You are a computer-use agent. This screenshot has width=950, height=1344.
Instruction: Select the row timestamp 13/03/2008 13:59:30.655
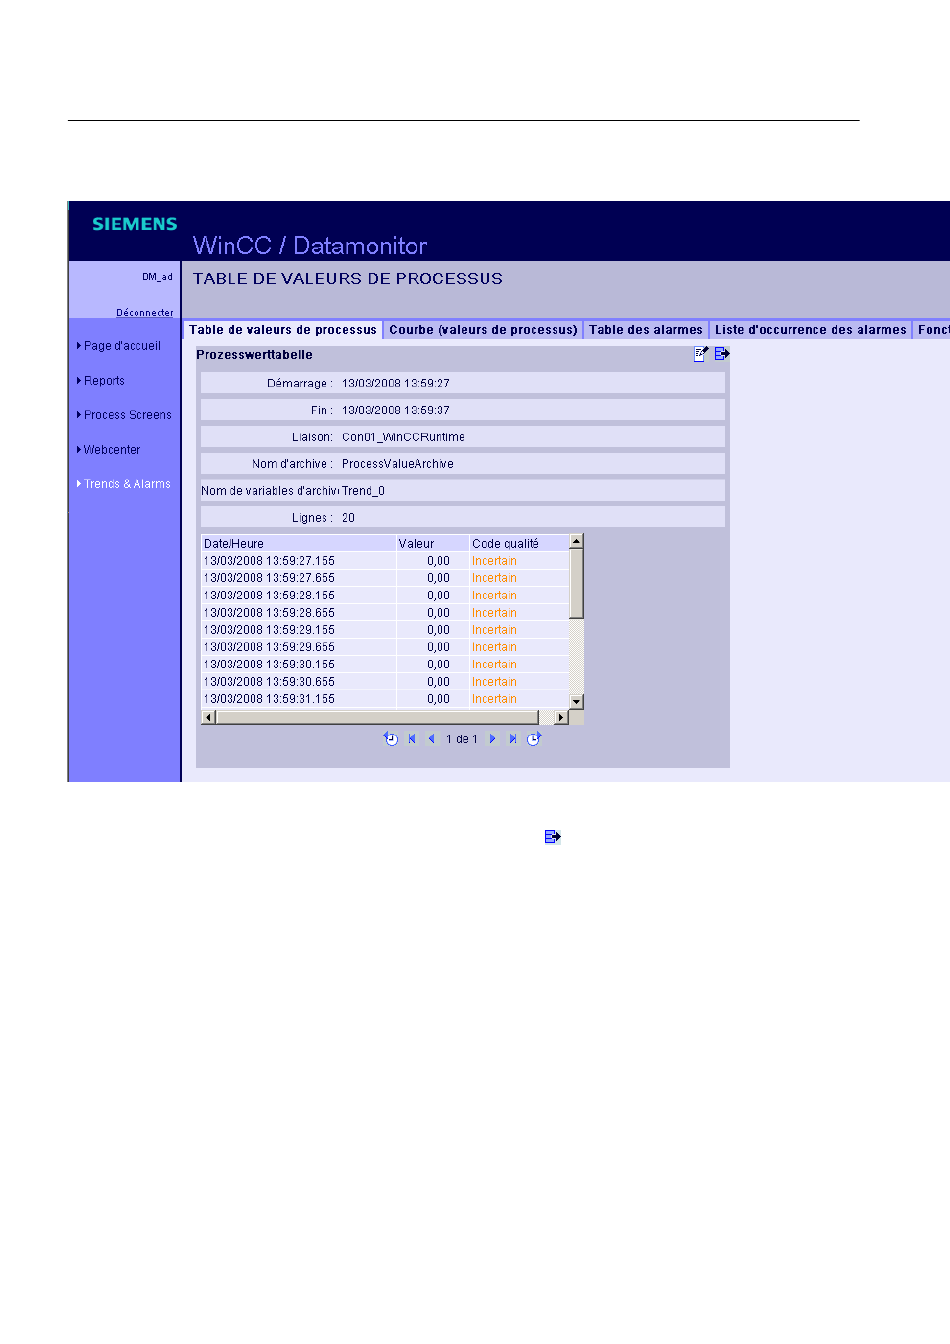(x=269, y=682)
